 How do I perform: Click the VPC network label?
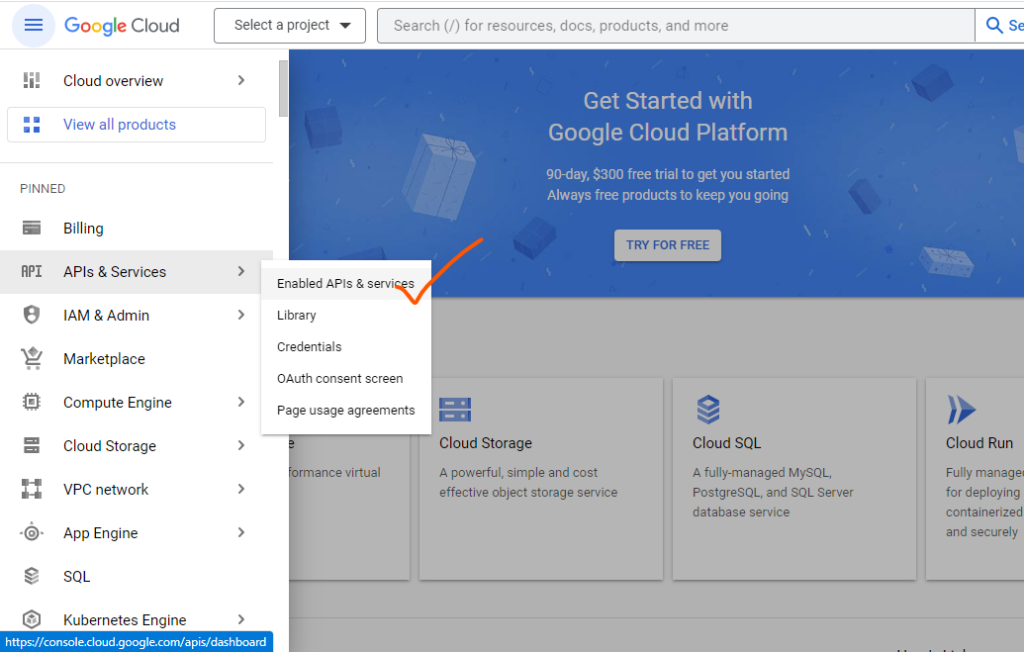coord(106,489)
